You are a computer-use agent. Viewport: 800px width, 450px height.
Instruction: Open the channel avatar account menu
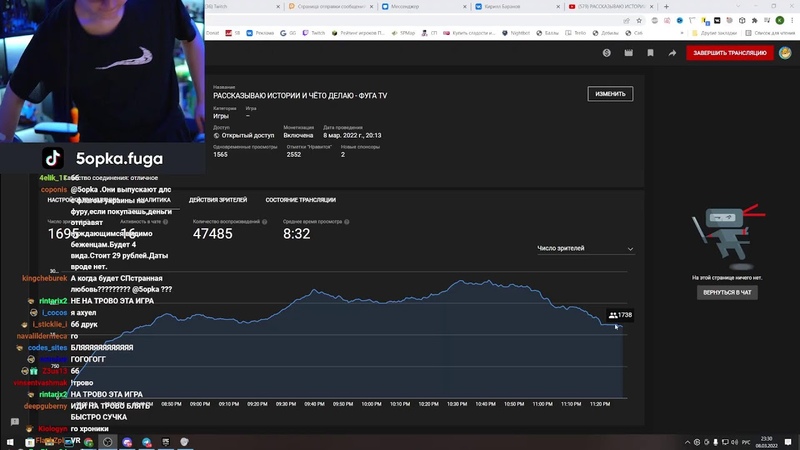click(785, 53)
